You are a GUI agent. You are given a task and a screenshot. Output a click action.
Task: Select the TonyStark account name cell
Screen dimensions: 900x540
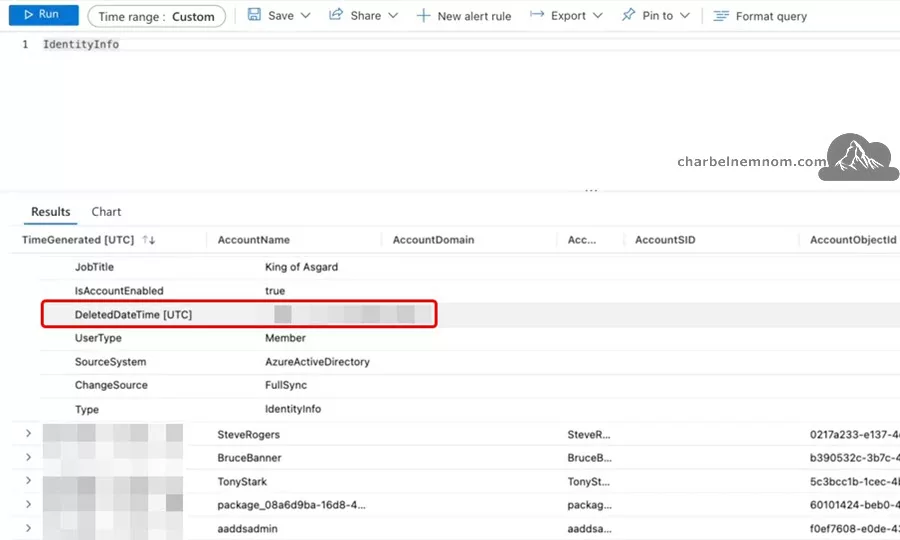point(242,481)
